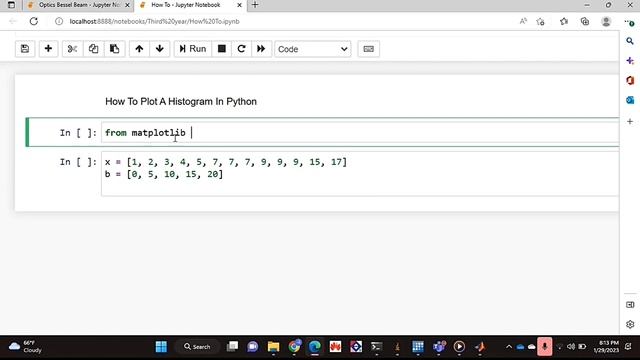Save notebook with the floppy disk icon
The height and width of the screenshot is (360, 640).
tap(25, 49)
